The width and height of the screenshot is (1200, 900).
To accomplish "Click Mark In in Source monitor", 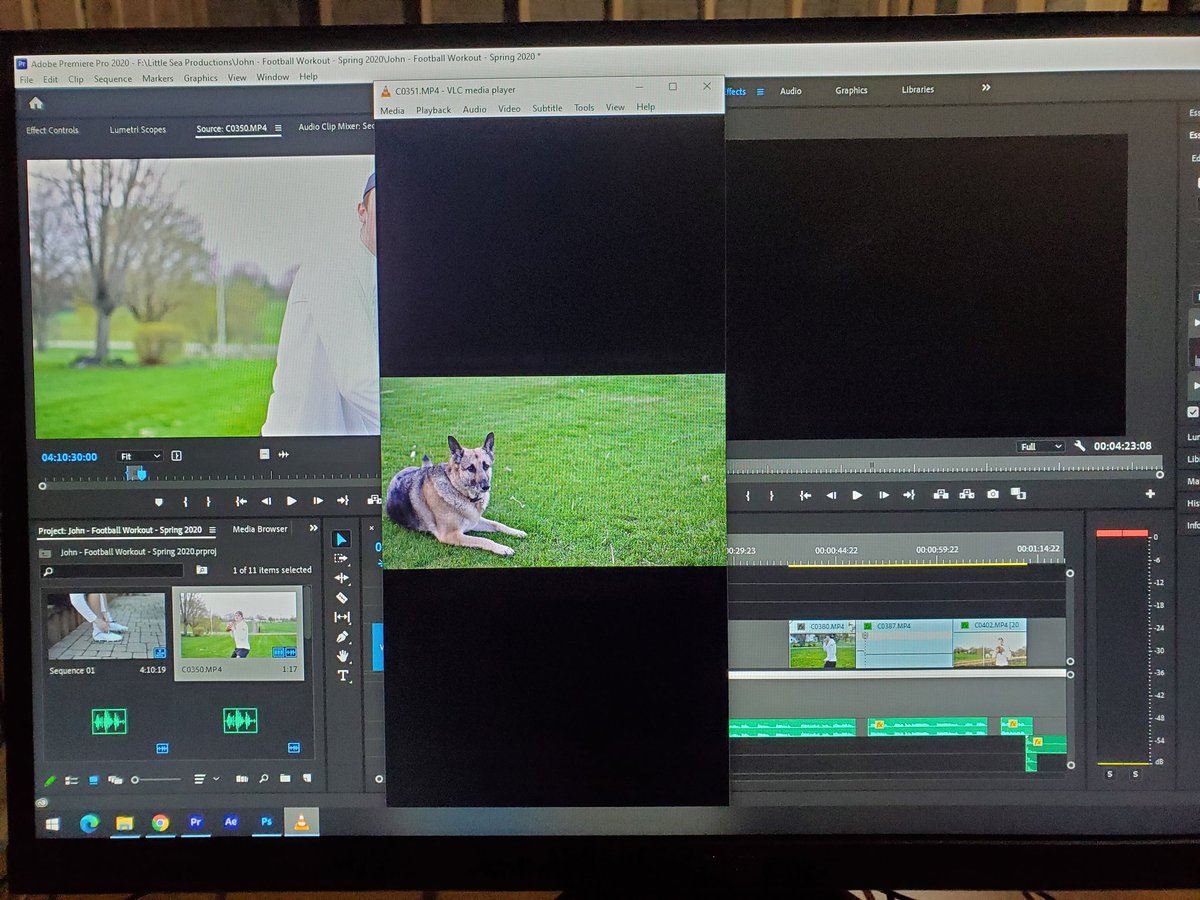I will (x=184, y=501).
